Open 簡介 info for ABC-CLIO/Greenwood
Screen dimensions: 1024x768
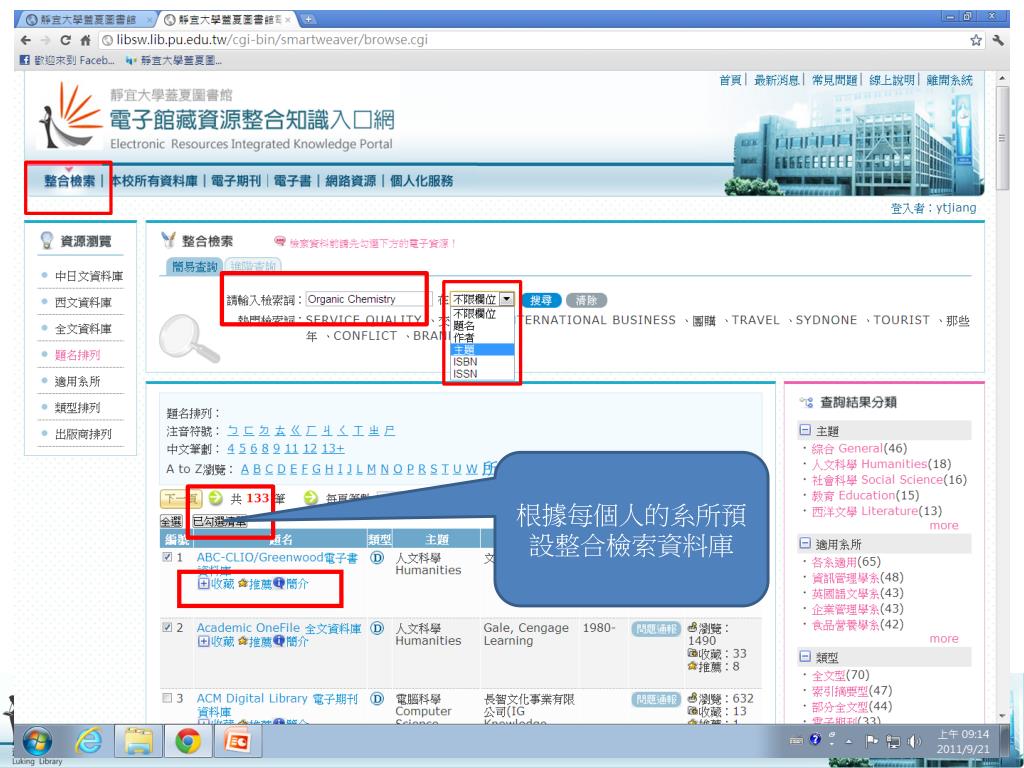tap(291, 584)
